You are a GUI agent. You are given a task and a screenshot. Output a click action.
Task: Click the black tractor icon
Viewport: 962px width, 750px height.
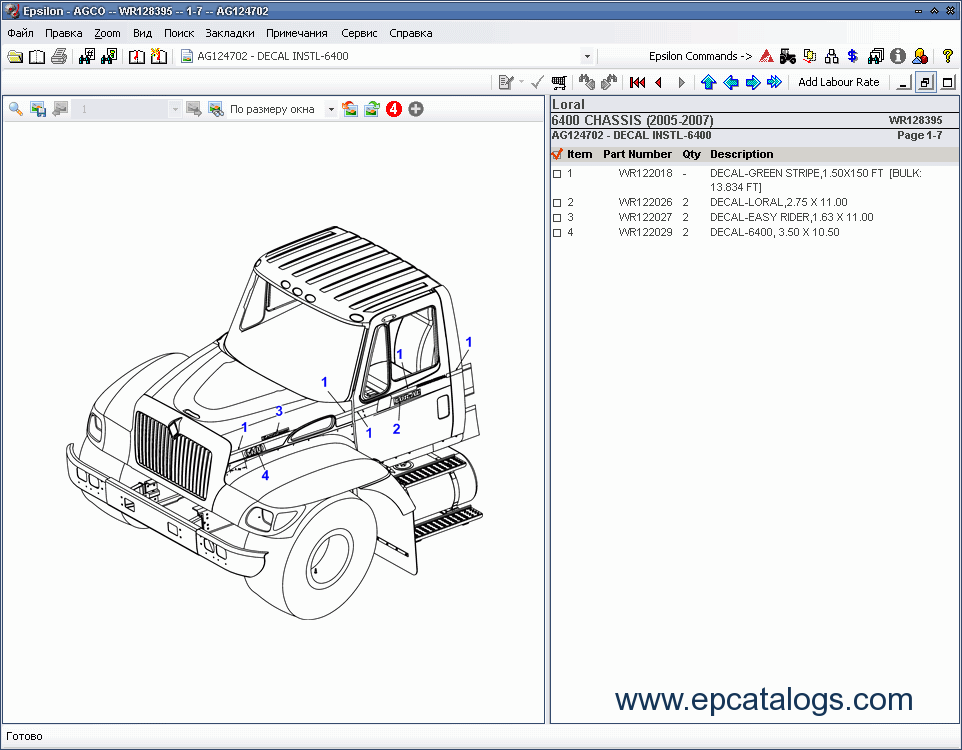point(788,56)
